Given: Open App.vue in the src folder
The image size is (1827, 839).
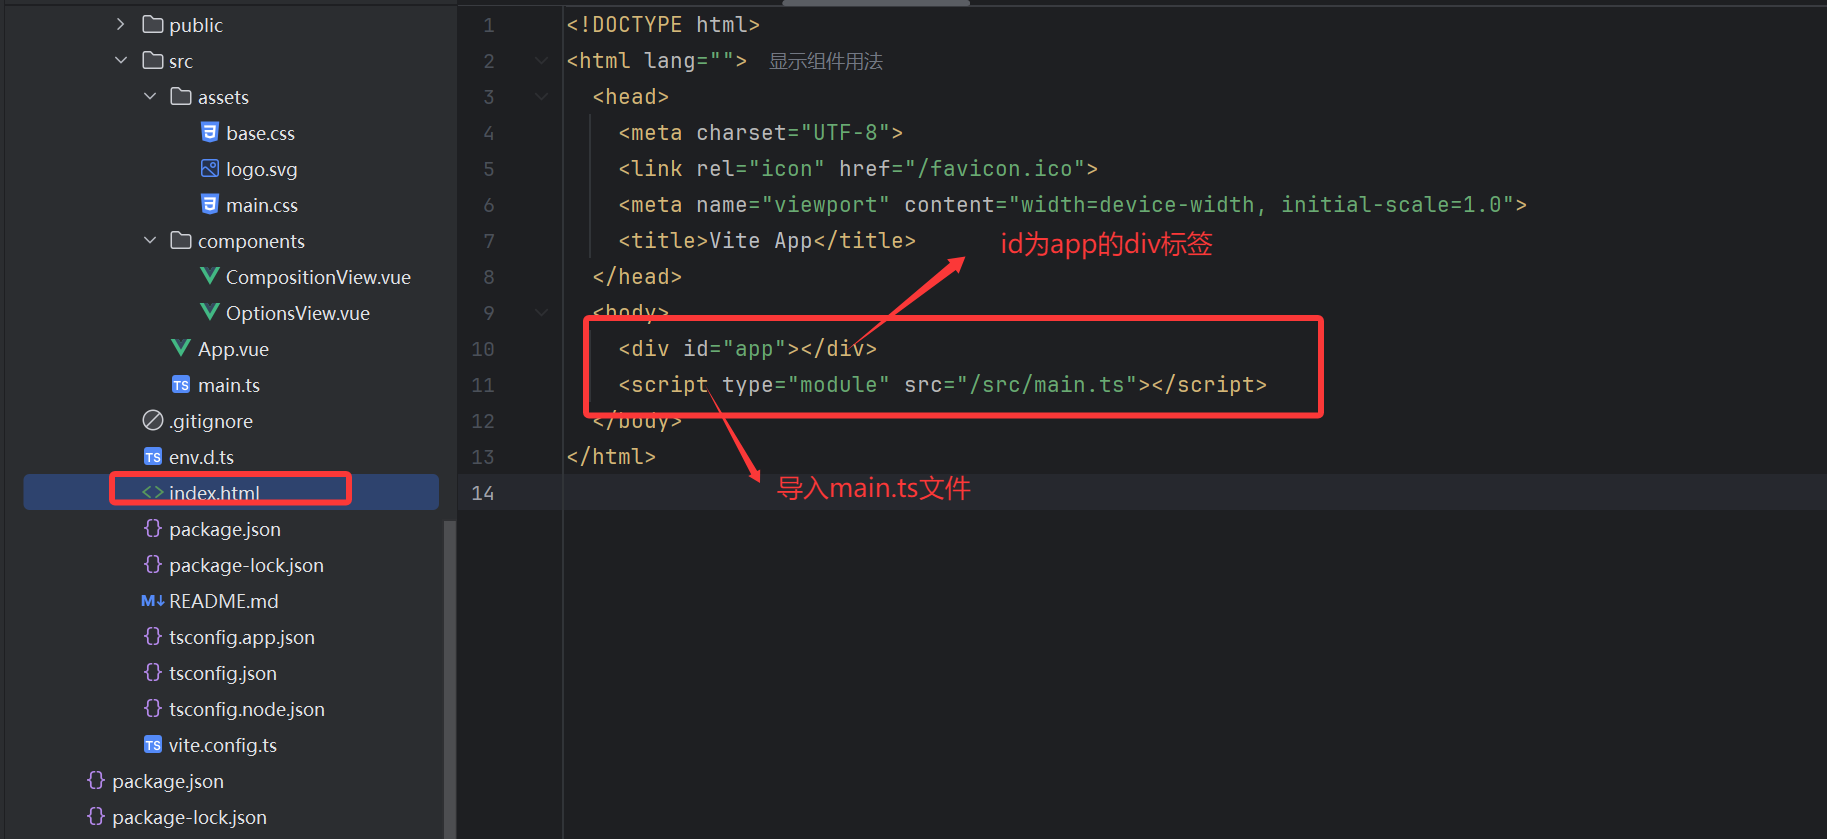Looking at the screenshot, I should point(233,349).
